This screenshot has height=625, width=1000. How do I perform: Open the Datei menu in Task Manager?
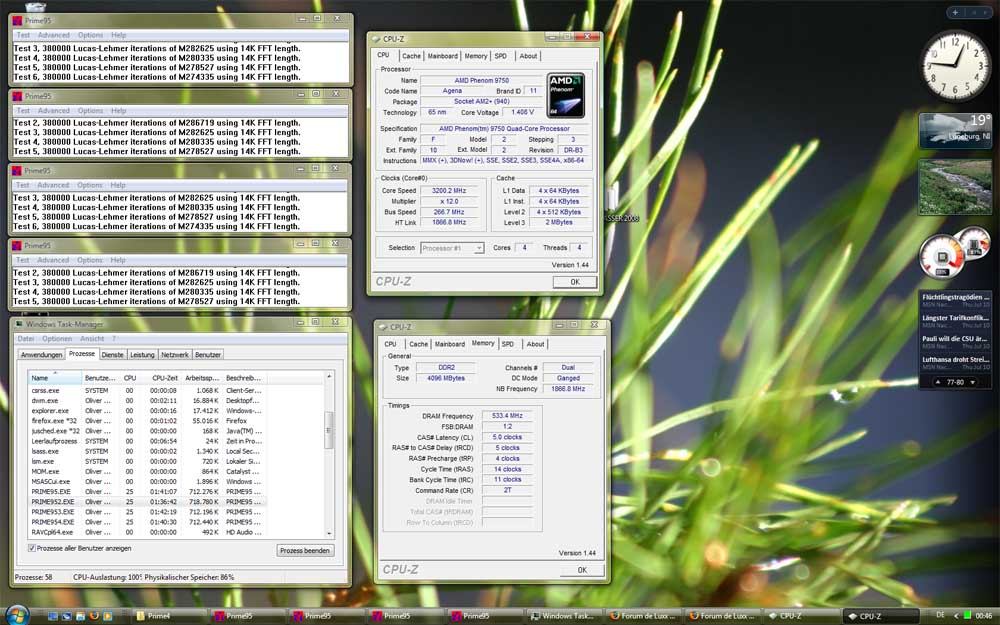26,339
